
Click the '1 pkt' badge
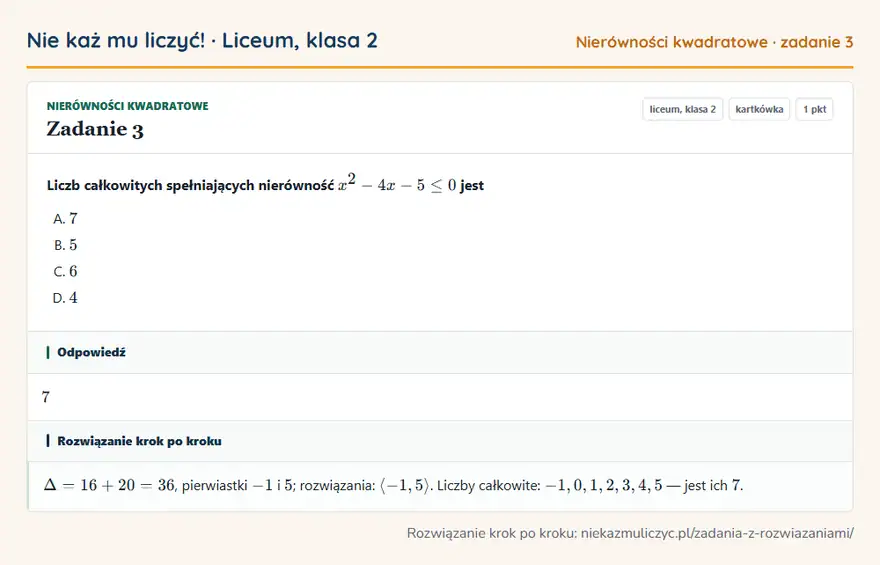click(x=814, y=109)
